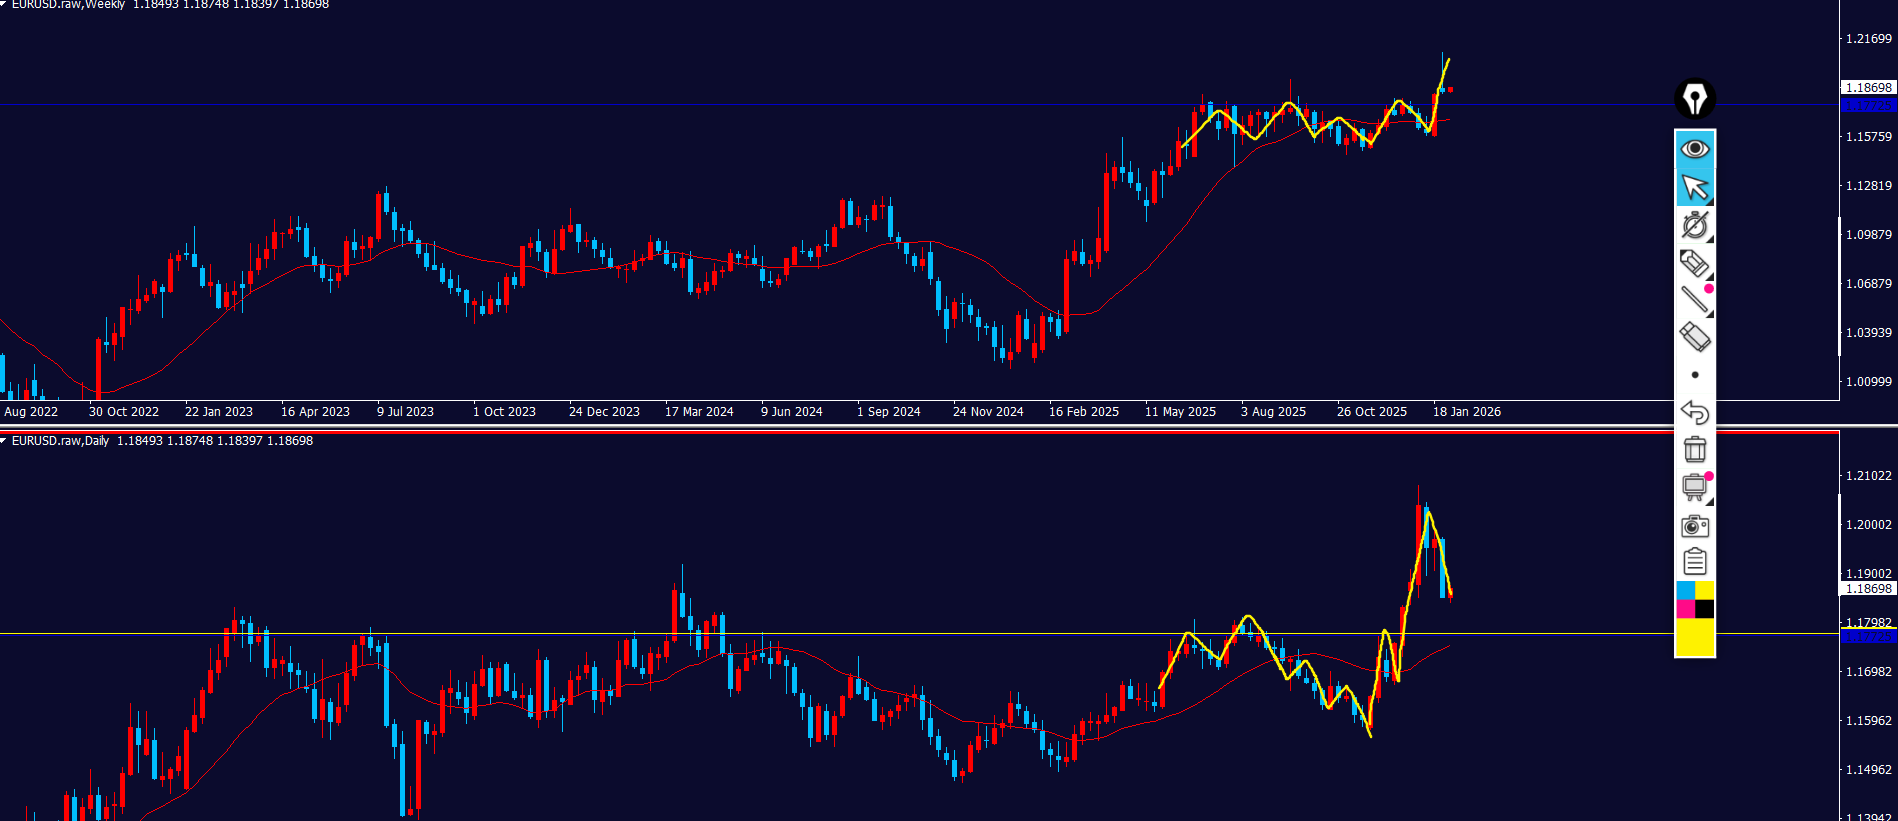This screenshot has width=1898, height=821.
Task: Select the black color swatch
Action: click(1705, 609)
